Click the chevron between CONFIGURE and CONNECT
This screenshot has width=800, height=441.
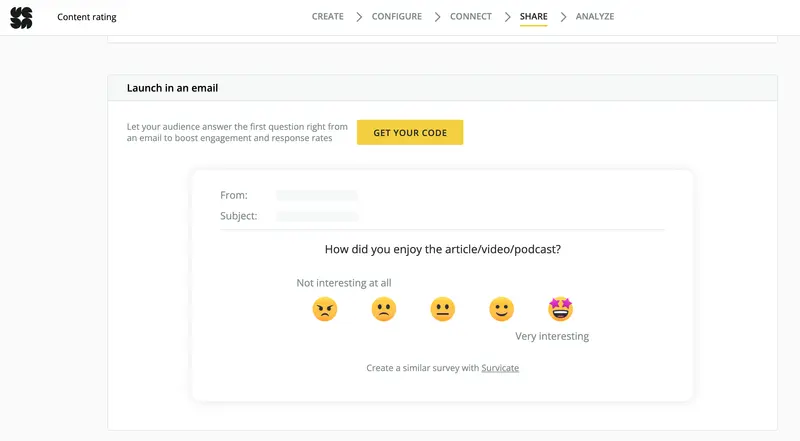point(437,17)
